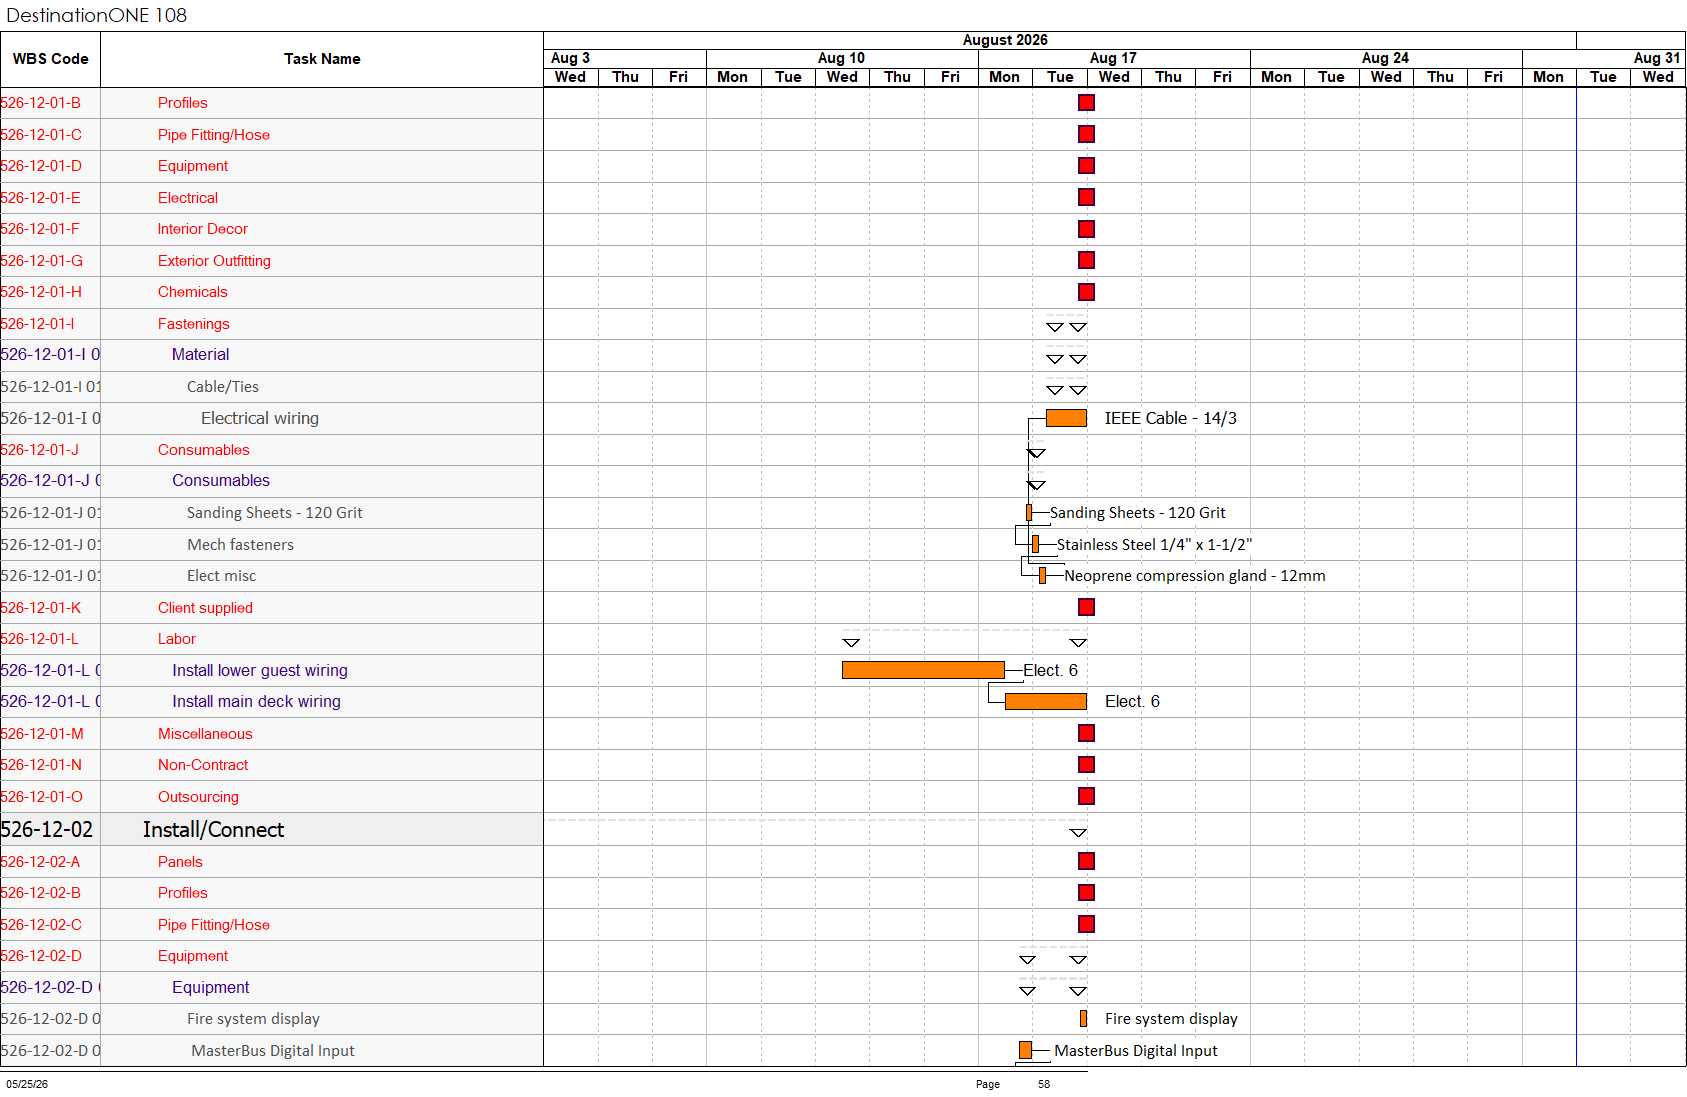Click the red milestone for Client supplied
This screenshot has height=1097, width=1687.
[1086, 607]
